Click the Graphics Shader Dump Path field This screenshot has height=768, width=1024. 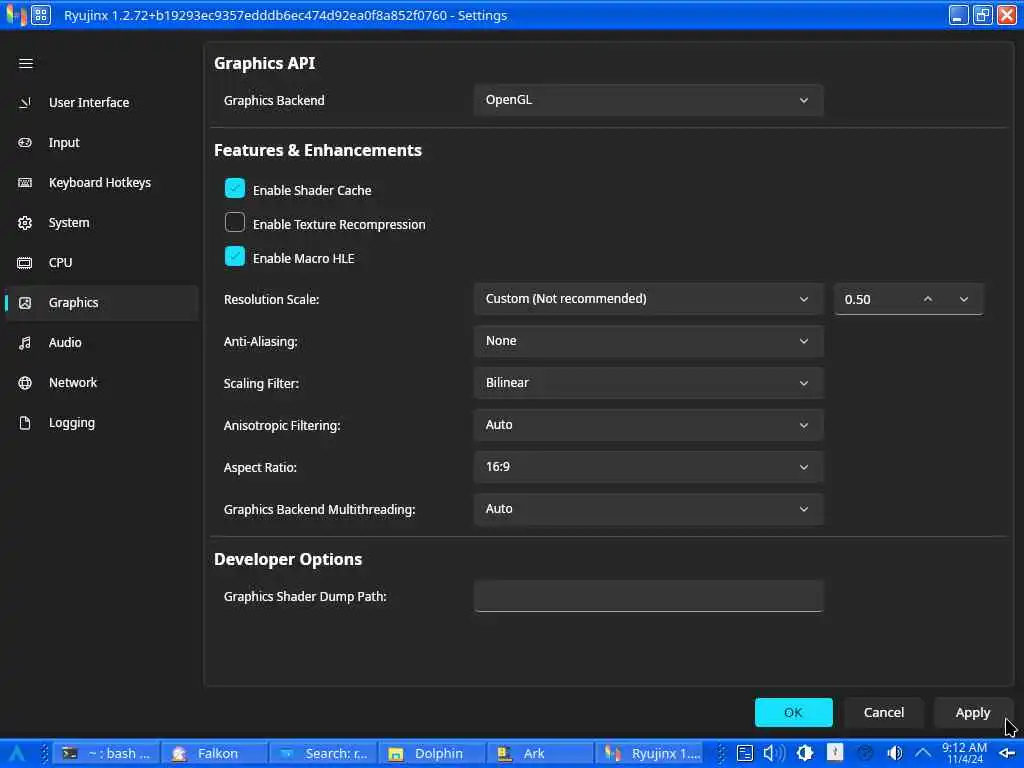coord(648,596)
